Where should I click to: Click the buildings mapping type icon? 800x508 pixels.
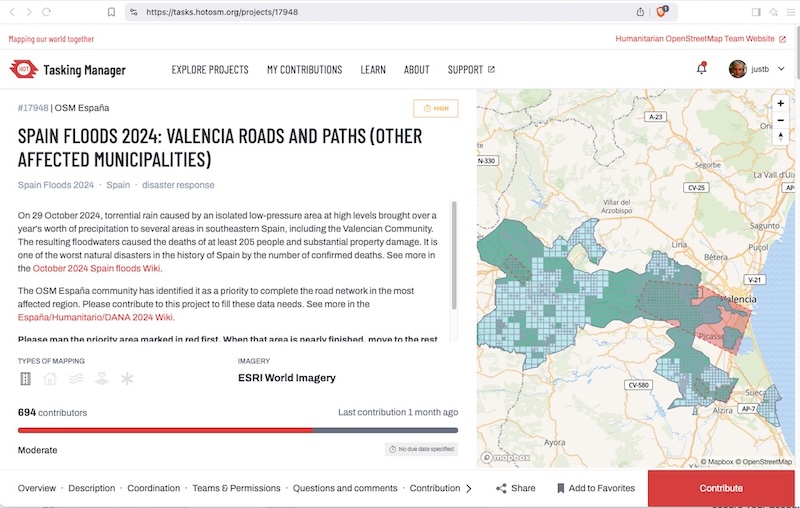(50, 379)
